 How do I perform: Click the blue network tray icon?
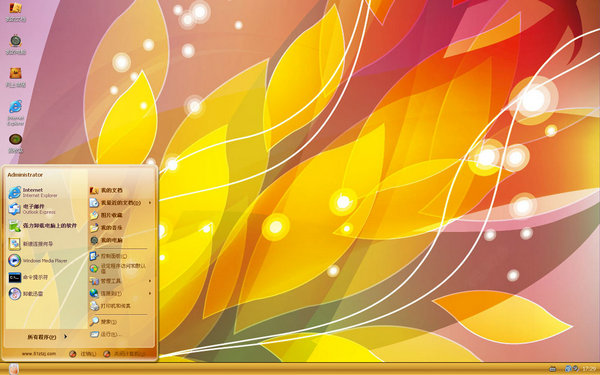[568, 369]
